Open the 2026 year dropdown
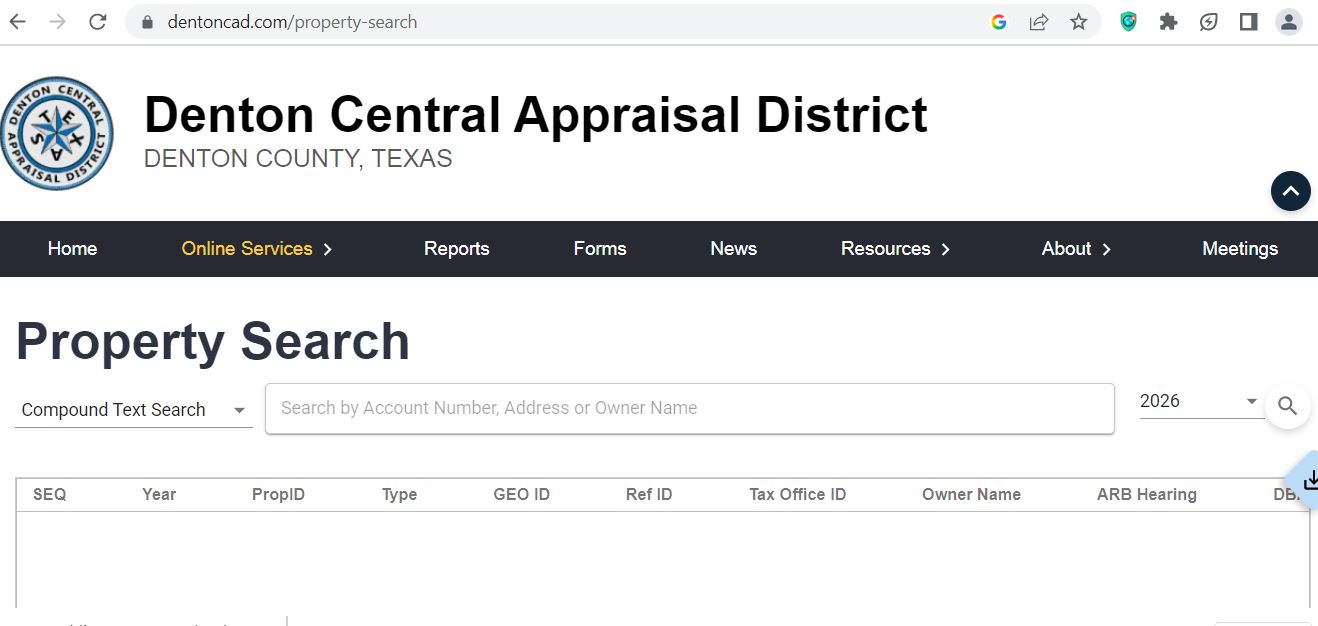 pos(1200,401)
